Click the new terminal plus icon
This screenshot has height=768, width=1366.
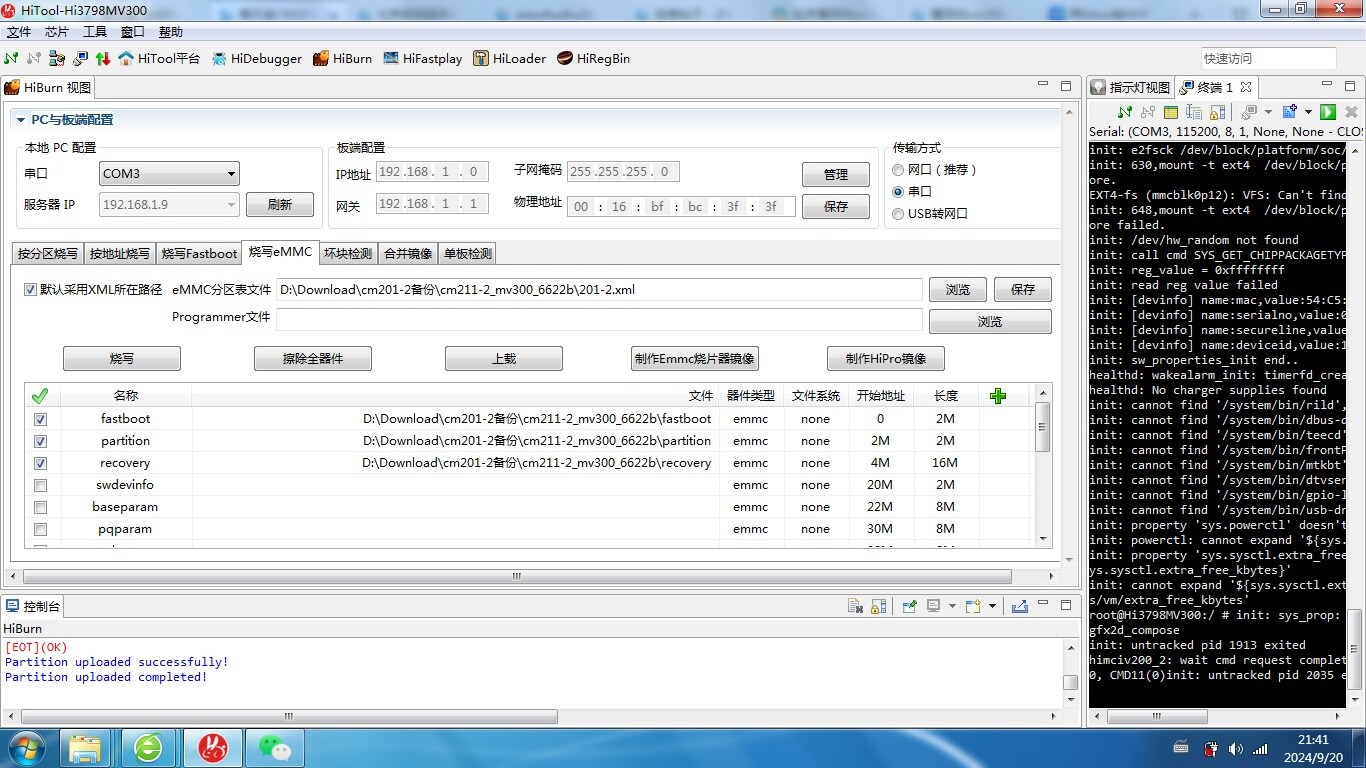tap(1290, 112)
